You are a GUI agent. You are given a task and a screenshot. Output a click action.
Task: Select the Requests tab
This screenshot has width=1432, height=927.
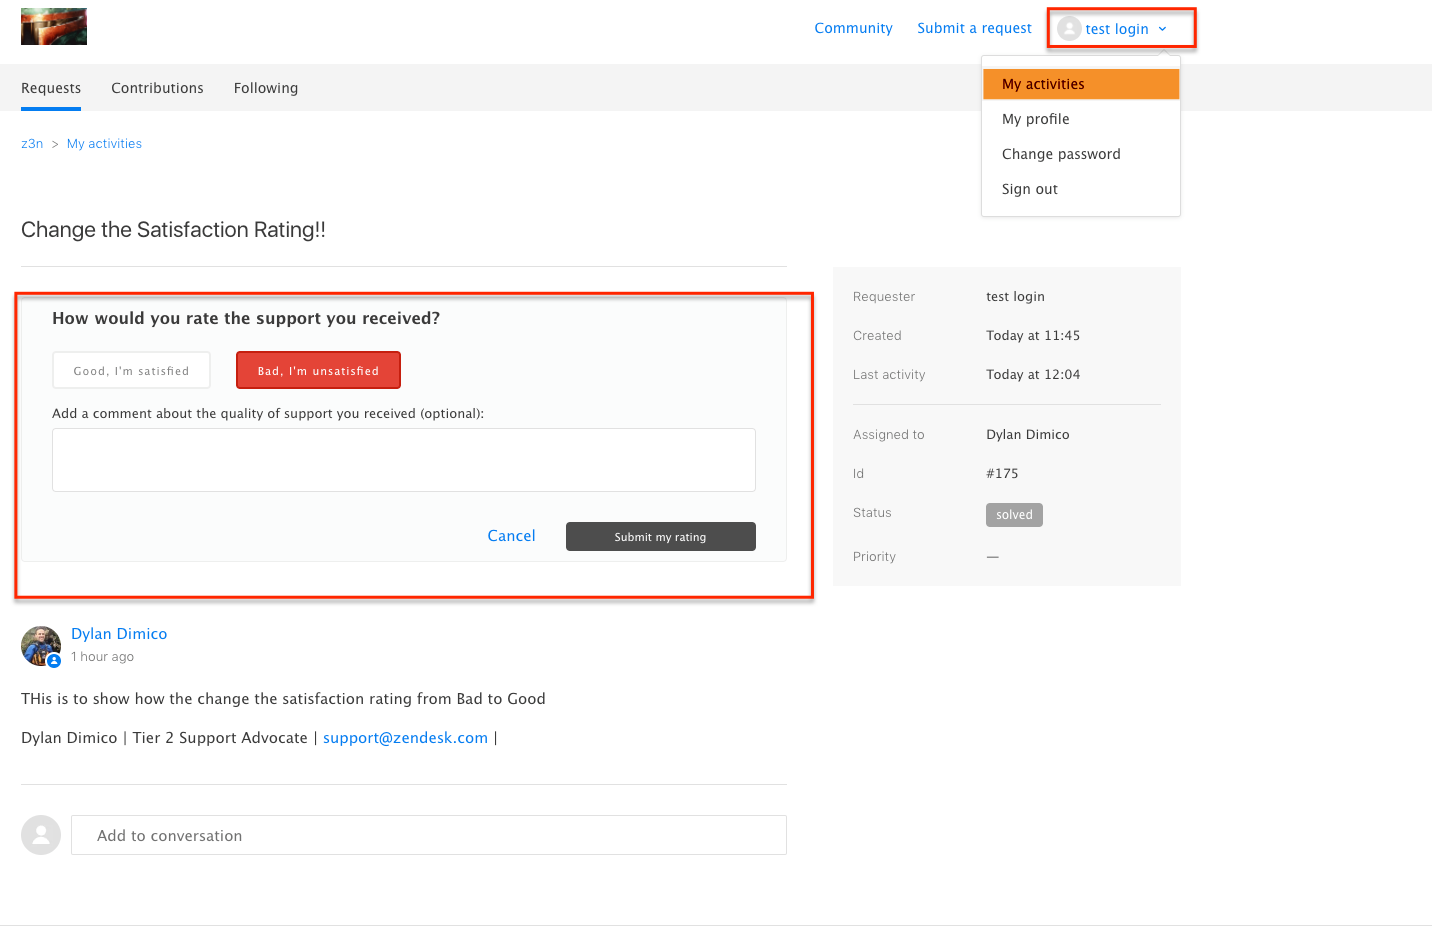51,88
